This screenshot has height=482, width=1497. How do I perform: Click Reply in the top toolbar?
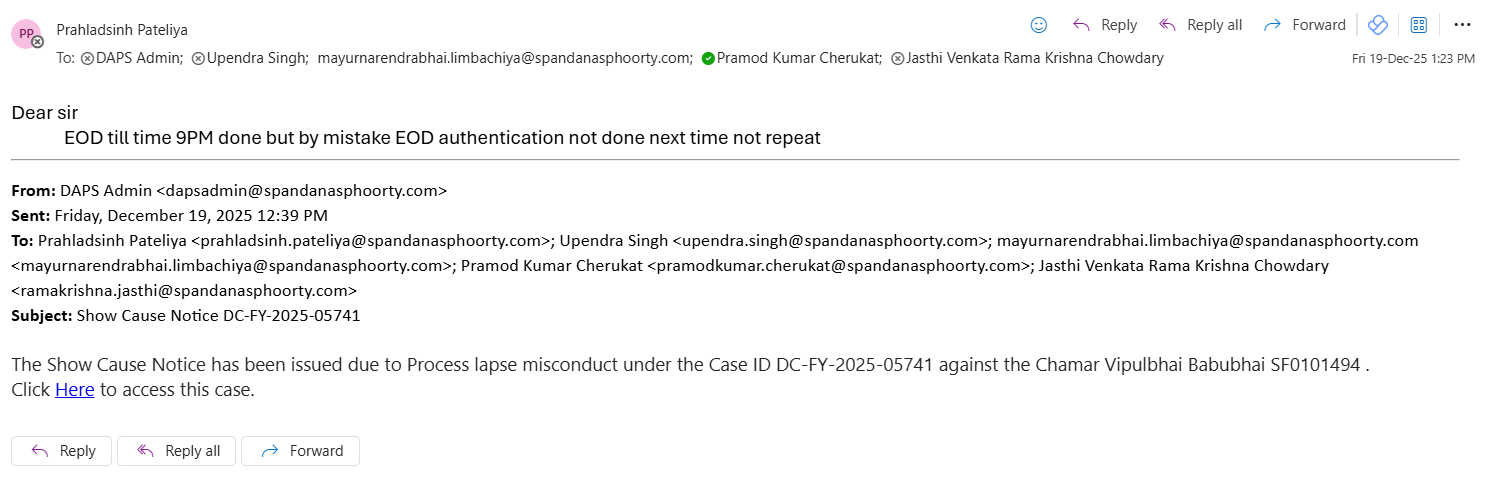point(1105,25)
